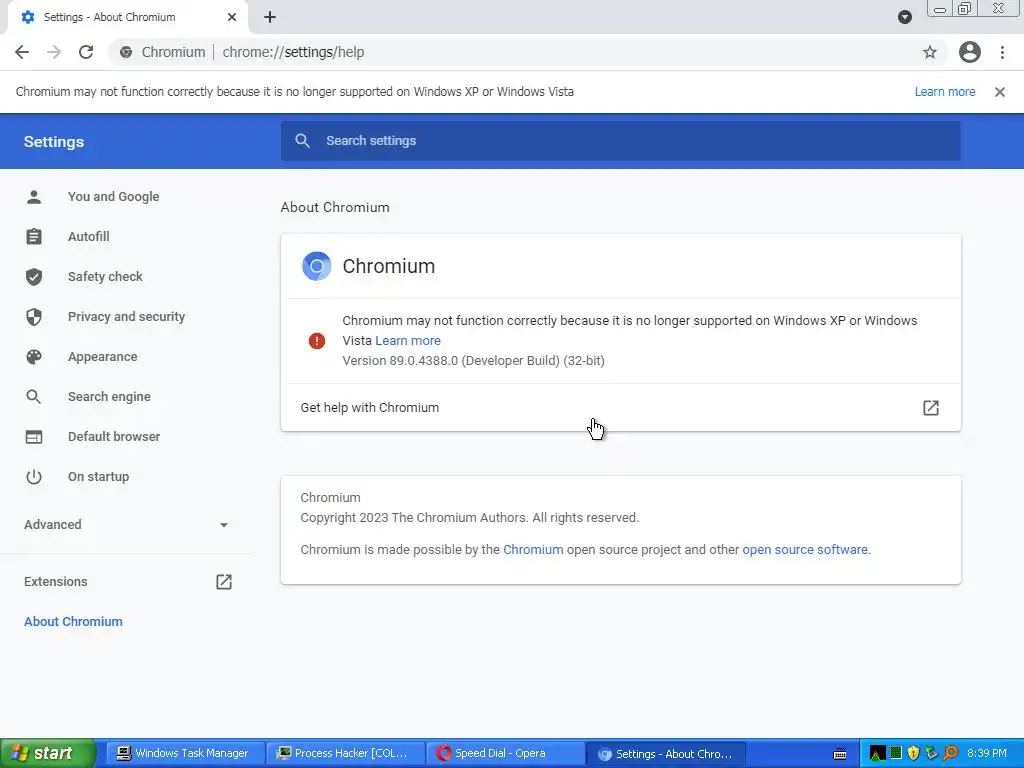Open On startup settings
The width and height of the screenshot is (1024, 768).
[x=99, y=477]
